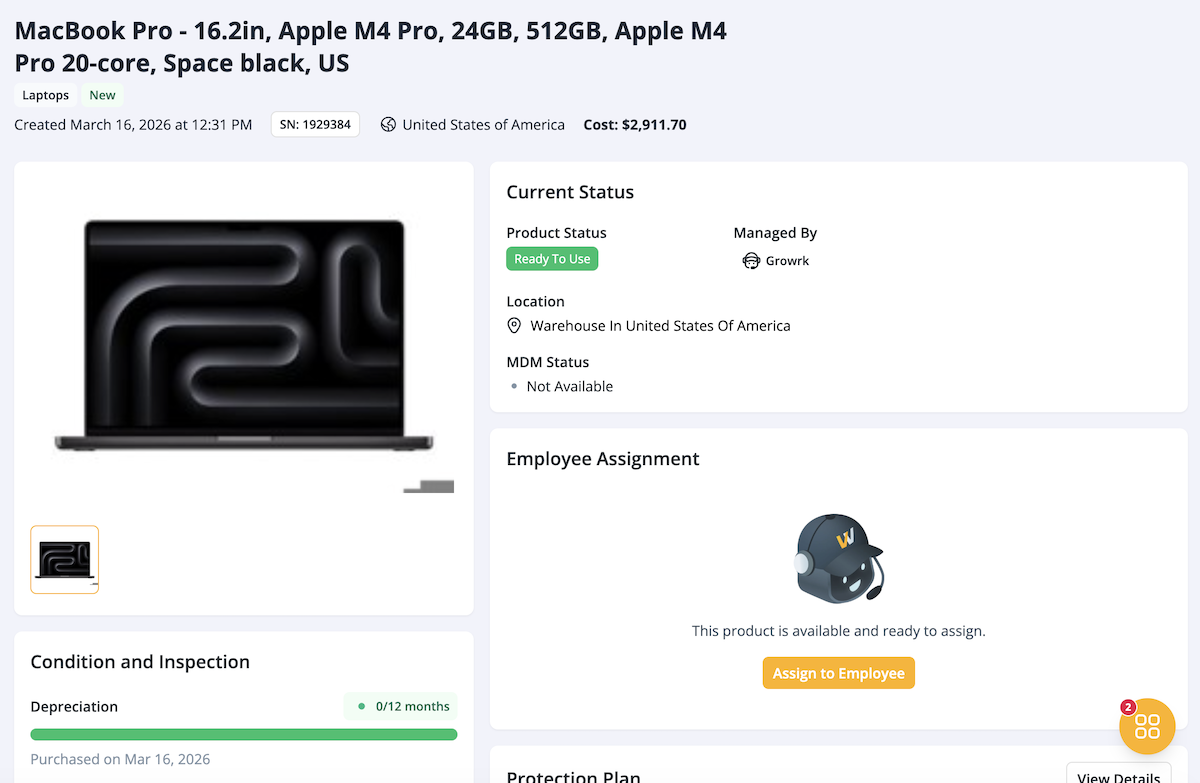
Task: Open the floating widget button with red badge
Action: click(x=1147, y=726)
